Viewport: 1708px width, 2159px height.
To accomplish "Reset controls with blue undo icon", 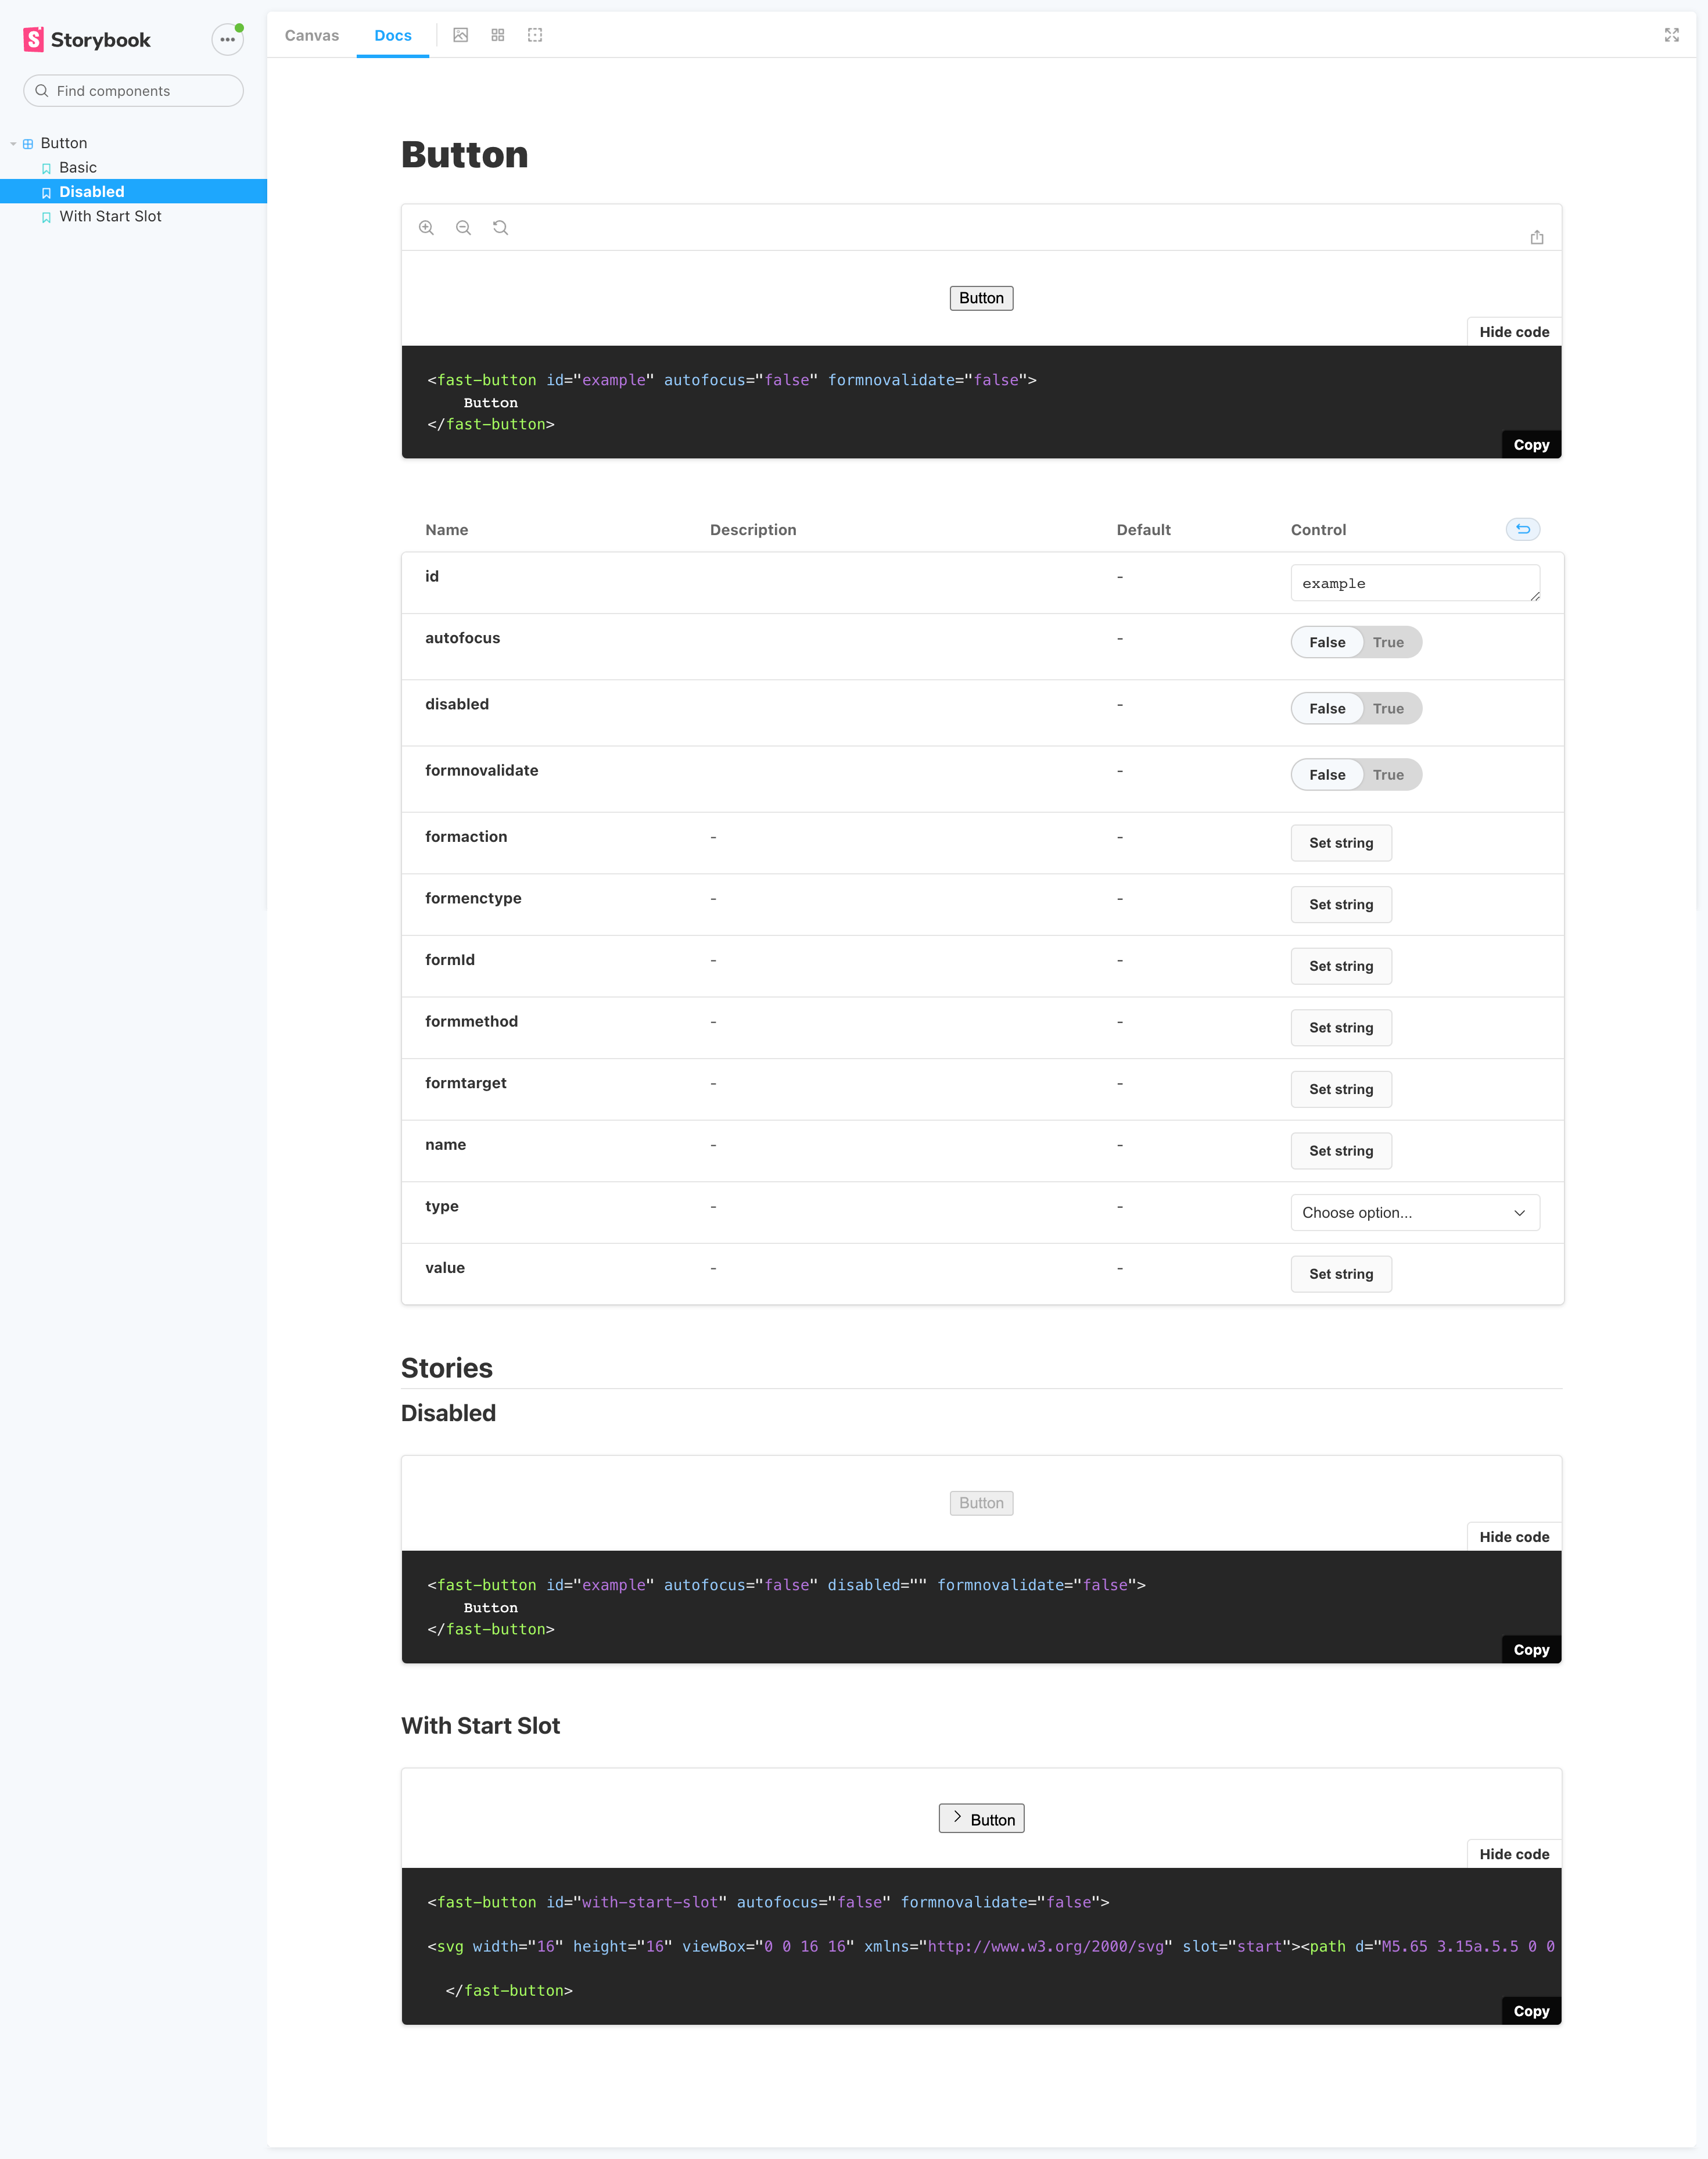I will tap(1522, 529).
